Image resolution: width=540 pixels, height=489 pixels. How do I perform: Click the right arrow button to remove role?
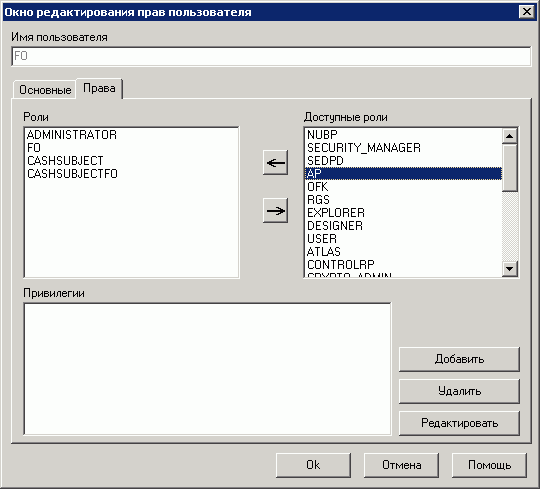[275, 210]
